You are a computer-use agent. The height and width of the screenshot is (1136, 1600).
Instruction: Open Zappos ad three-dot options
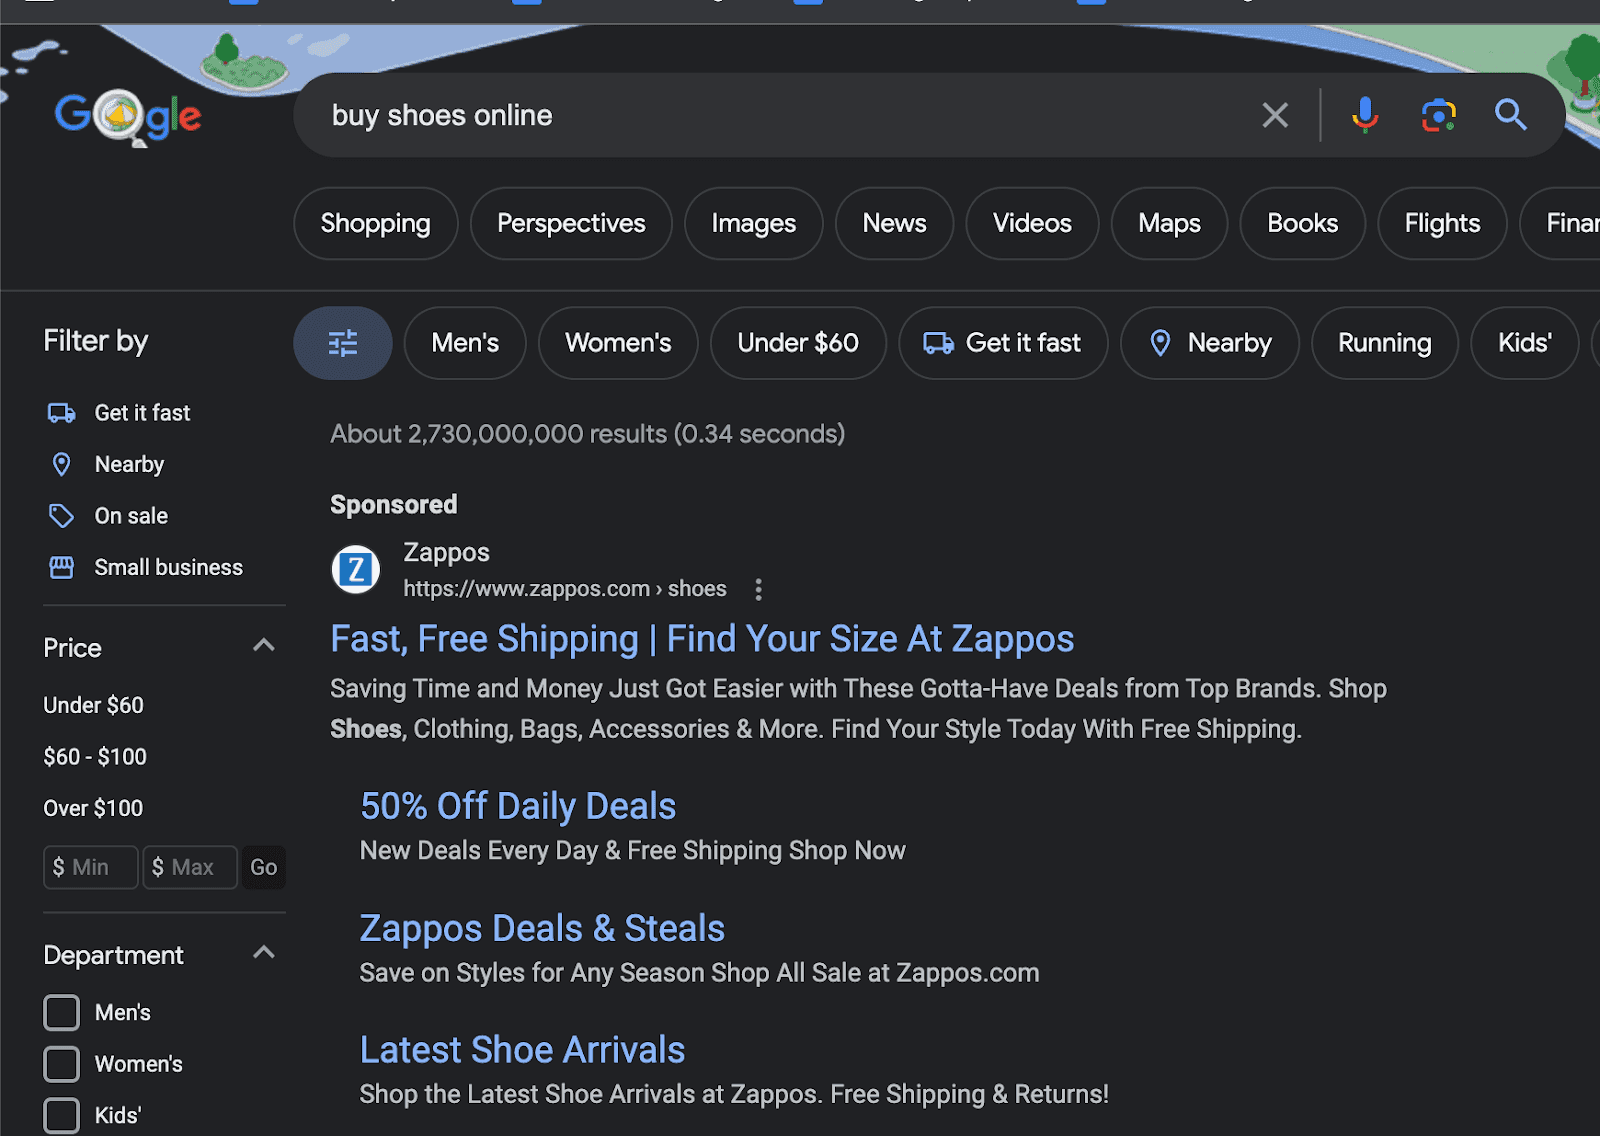[759, 589]
